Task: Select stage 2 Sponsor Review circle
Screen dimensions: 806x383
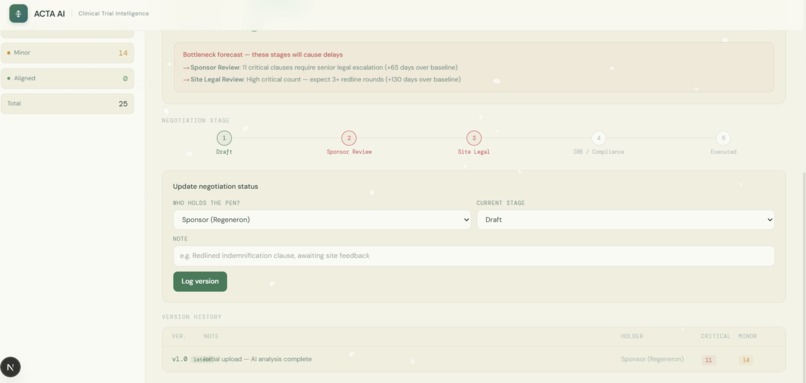Action: [x=349, y=138]
